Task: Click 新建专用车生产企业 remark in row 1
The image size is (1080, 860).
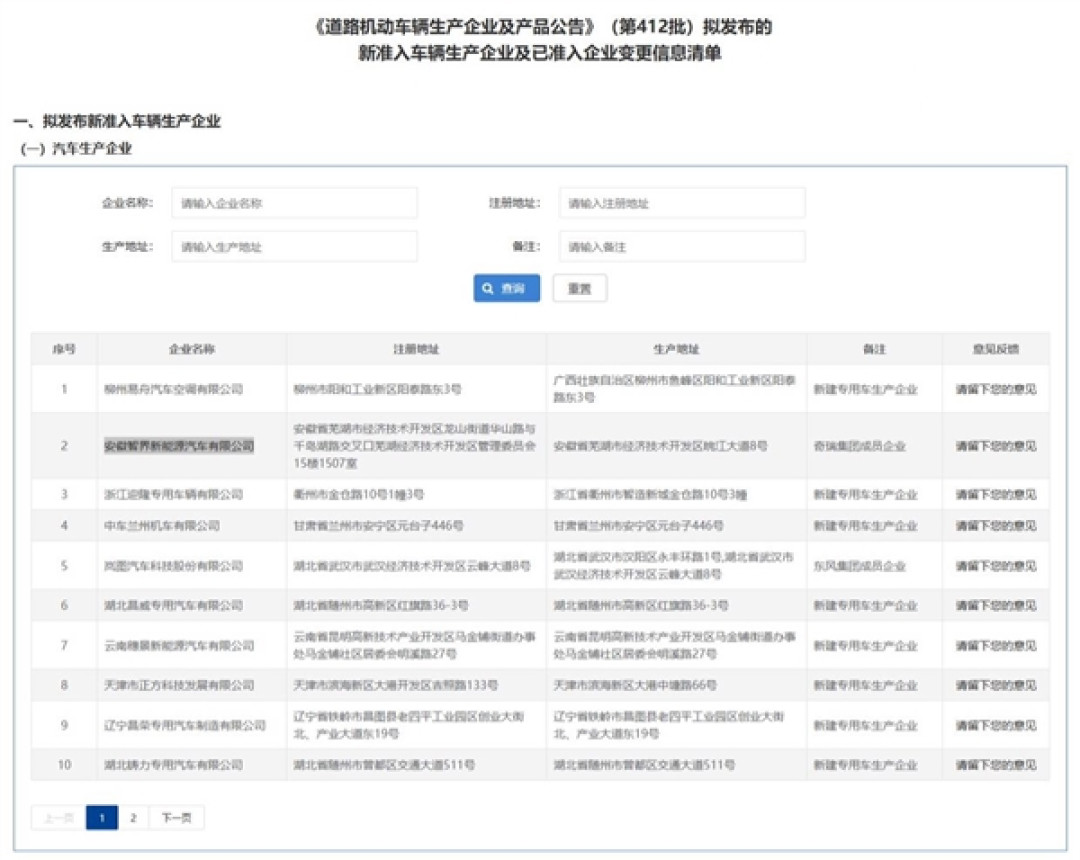Action: coord(865,389)
